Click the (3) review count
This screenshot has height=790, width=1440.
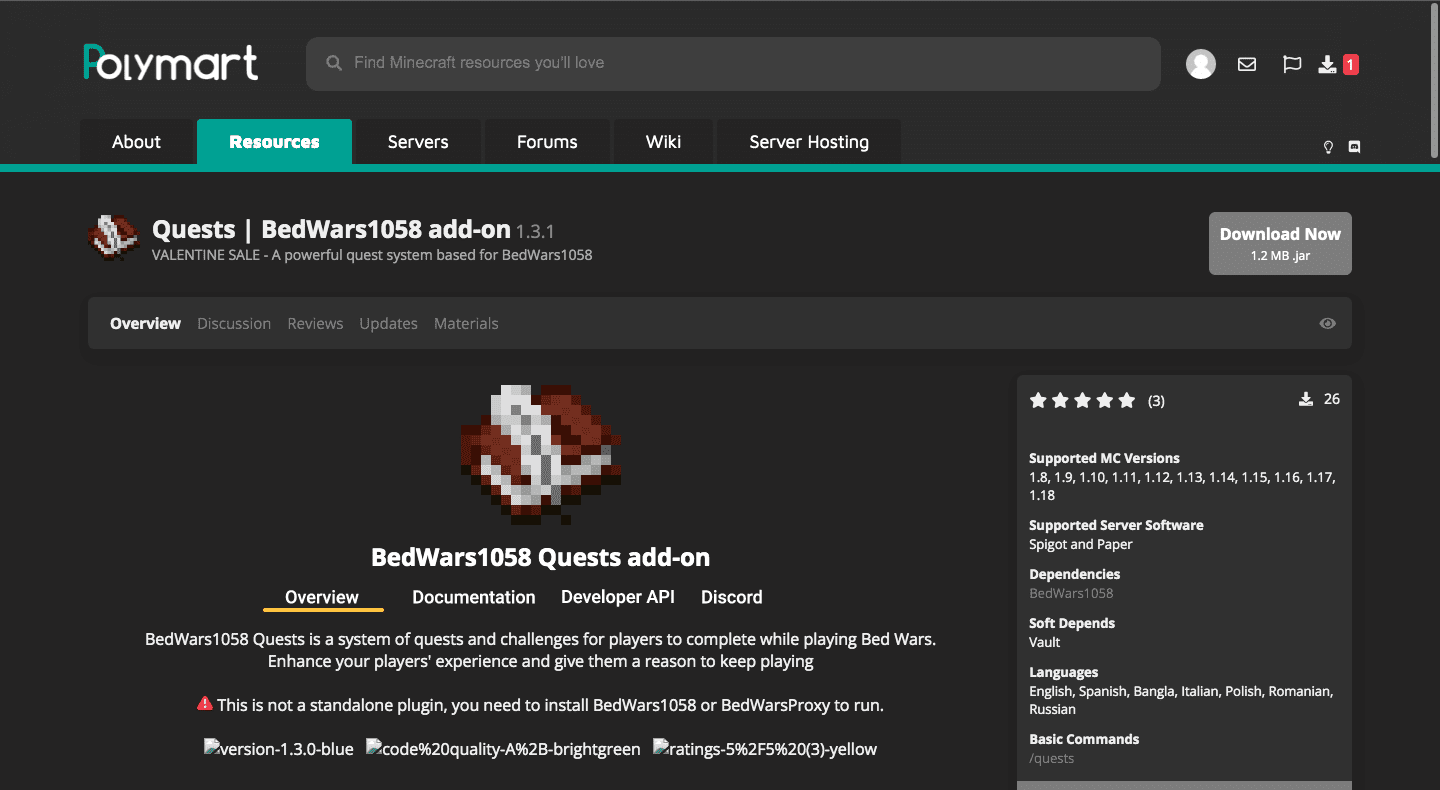click(1156, 401)
